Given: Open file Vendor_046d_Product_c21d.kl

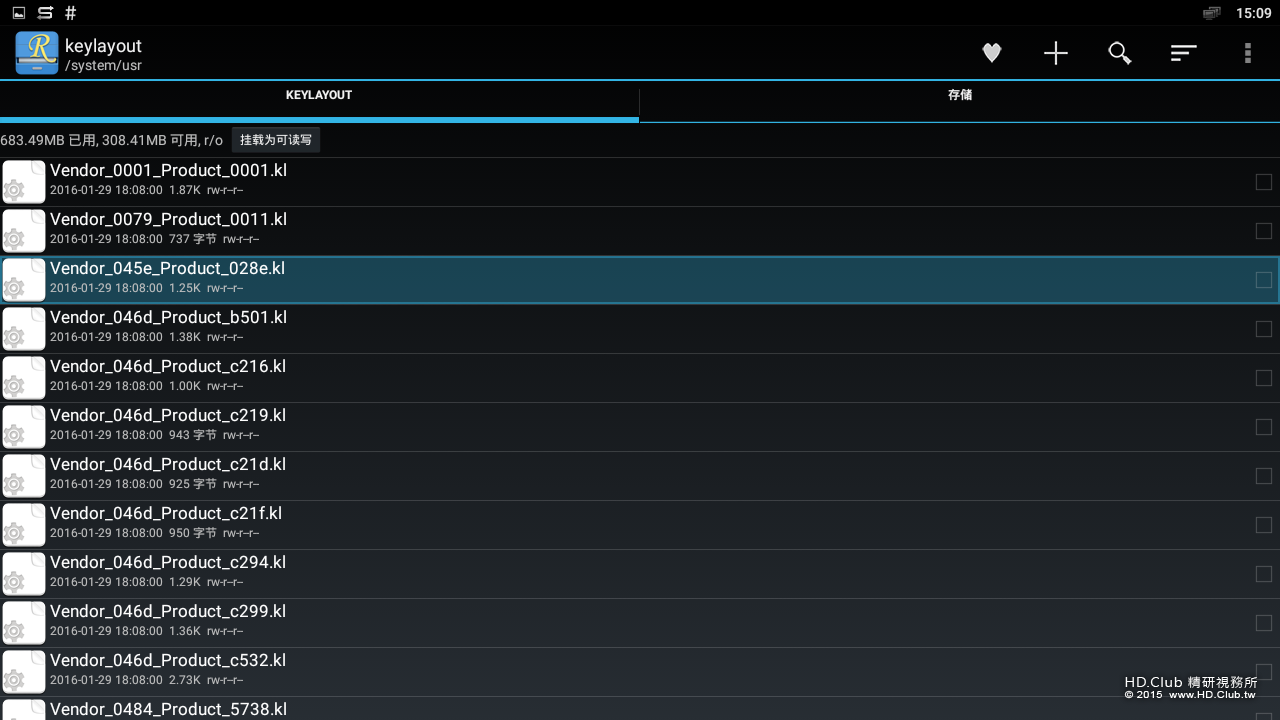Looking at the screenshot, I should (640, 476).
